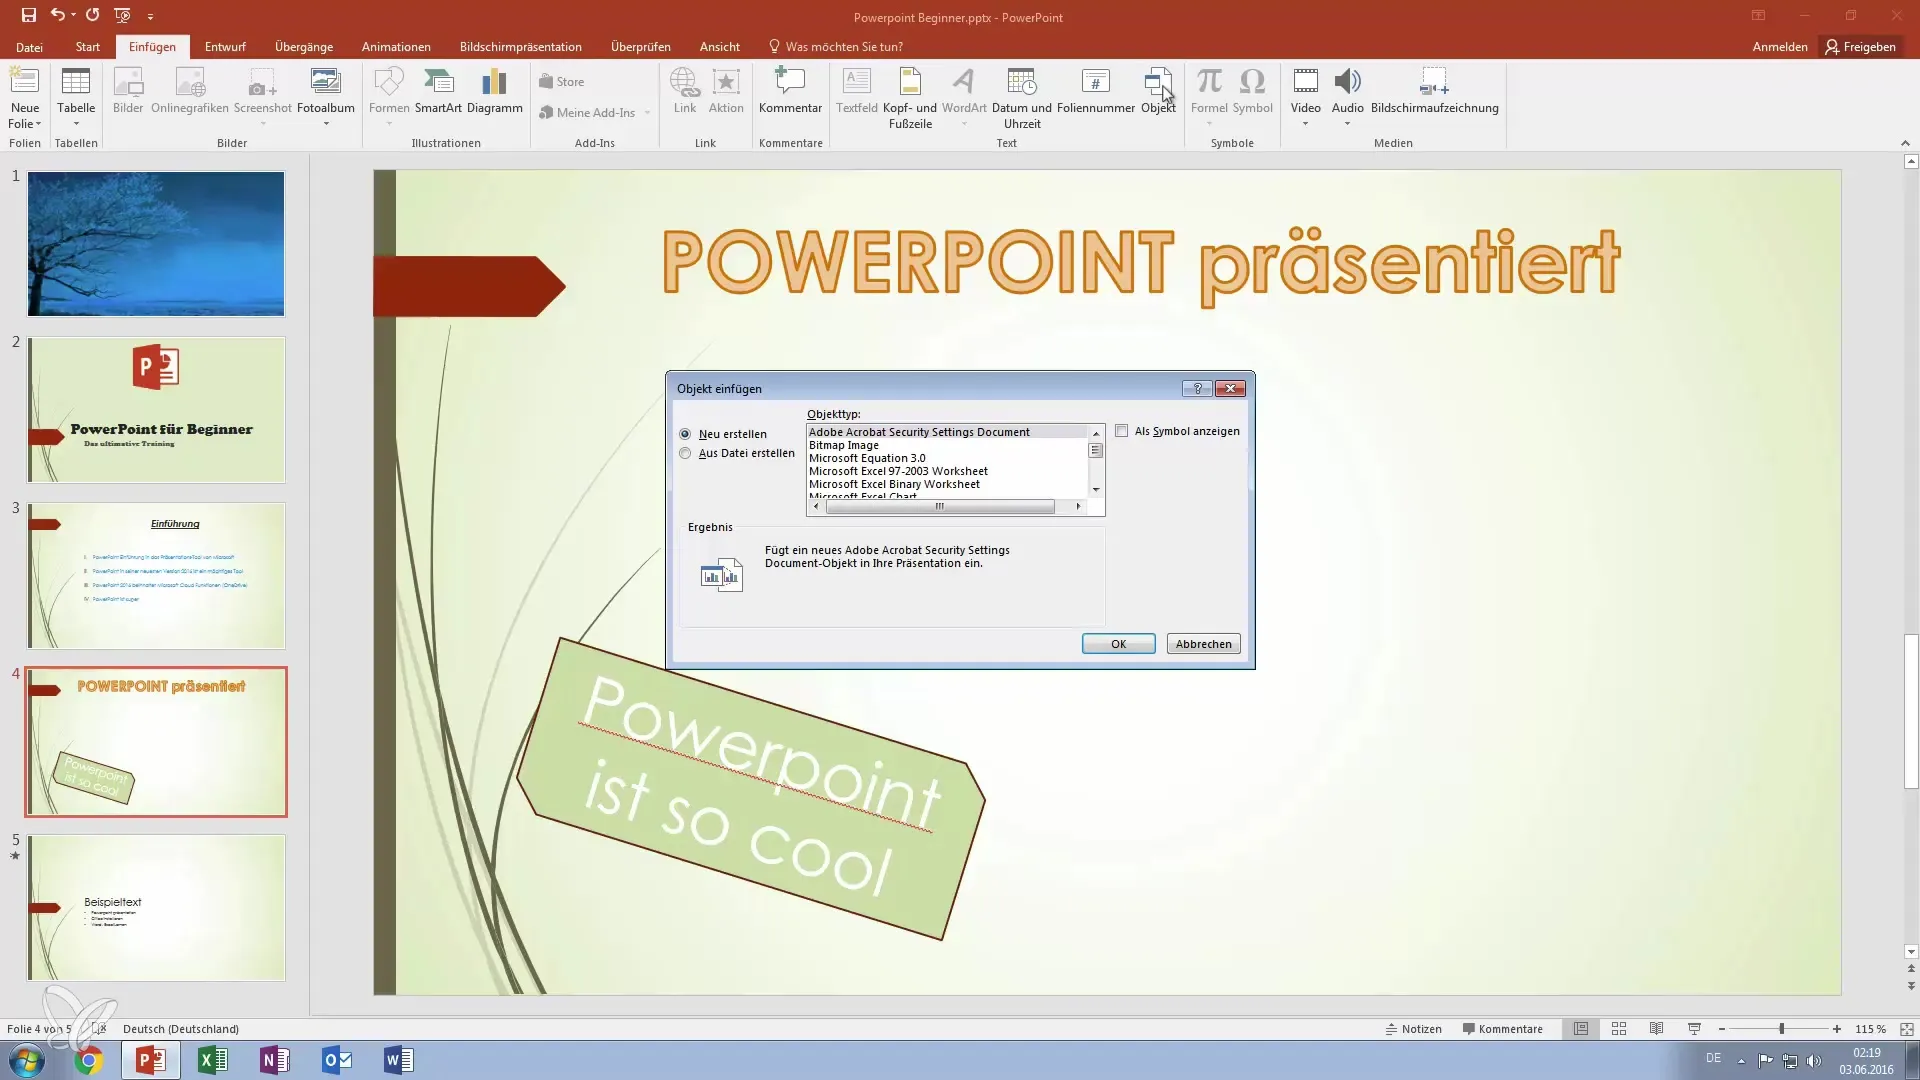Click zoom slider handle
Screen dimensions: 1920x1080
coord(1781,1029)
